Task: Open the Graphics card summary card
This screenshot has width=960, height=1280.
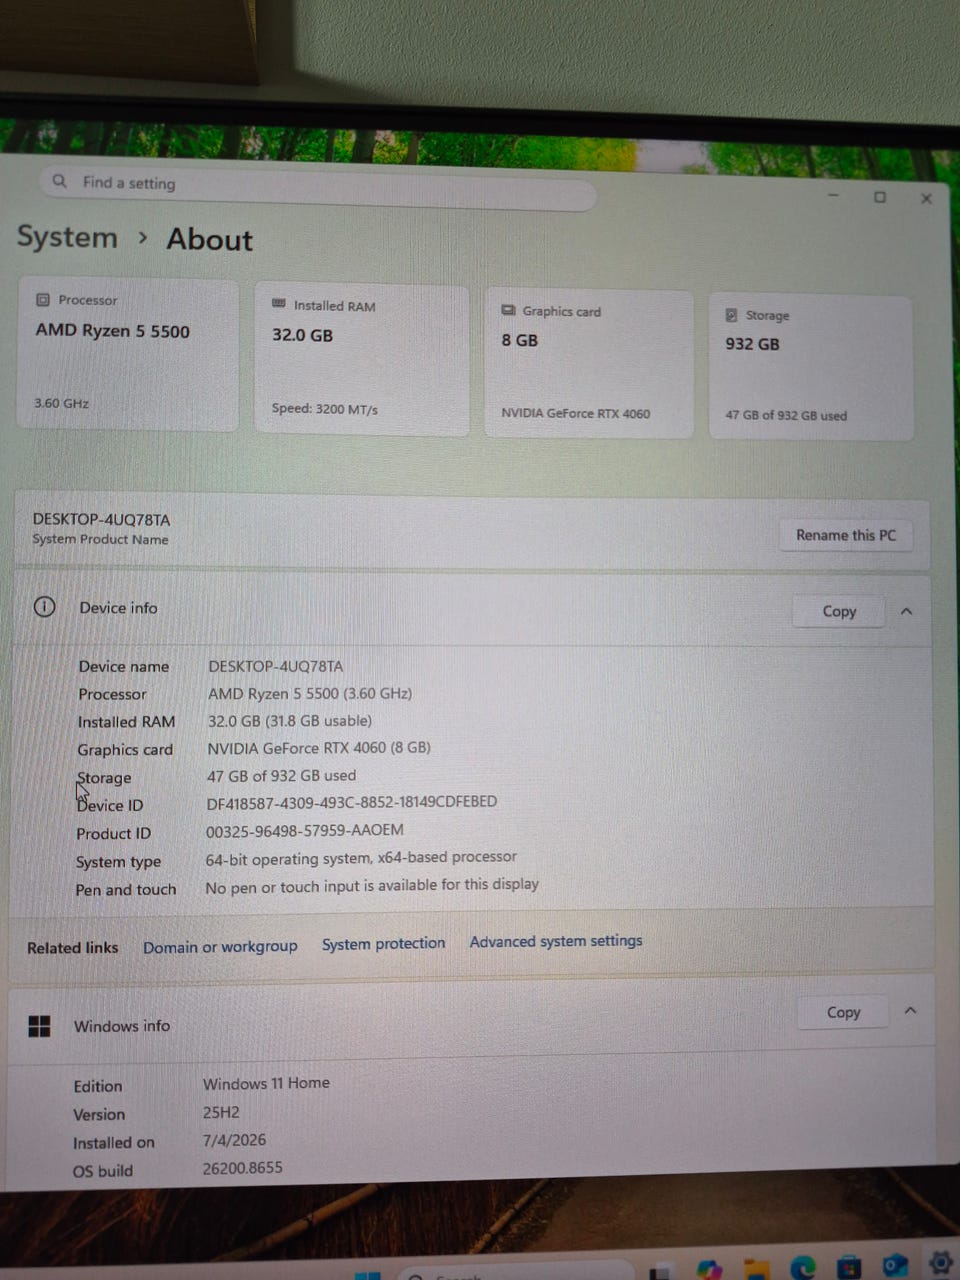Action: (x=589, y=363)
